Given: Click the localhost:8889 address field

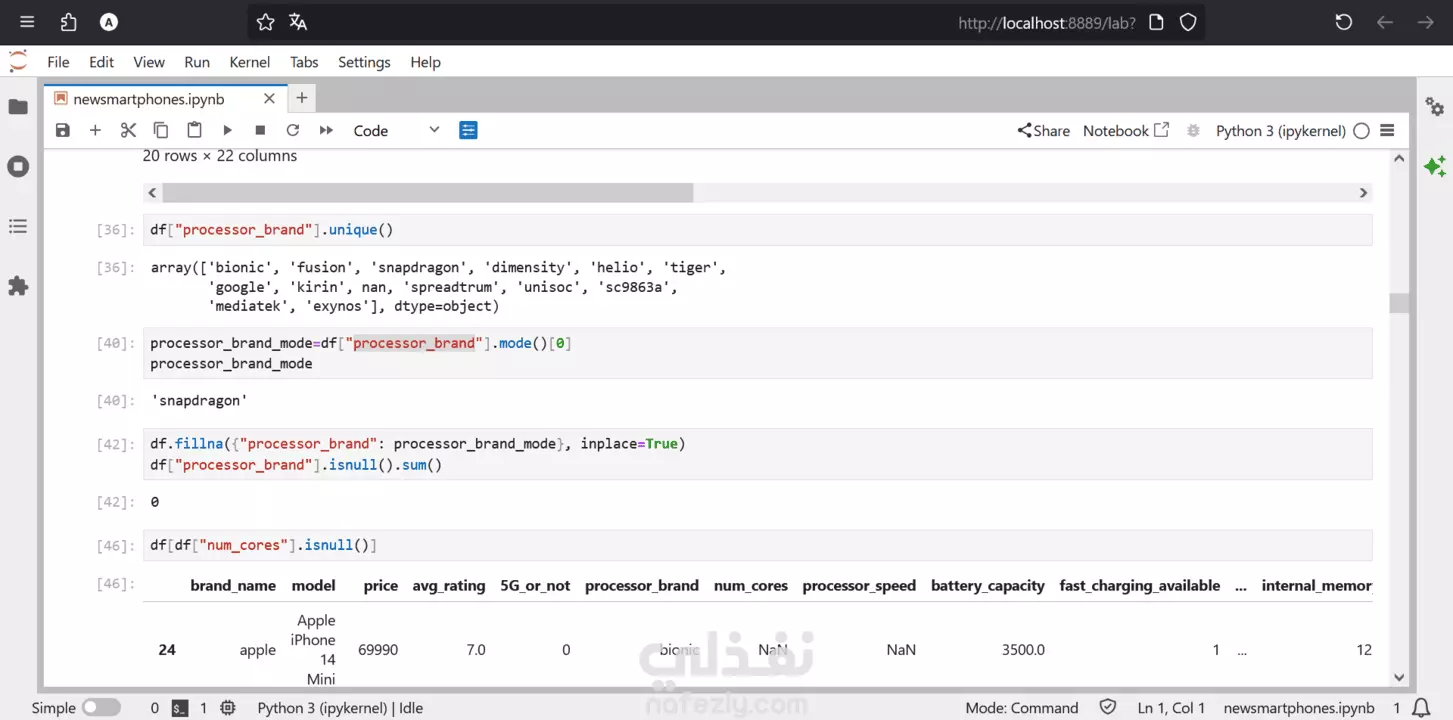Looking at the screenshot, I should pyautogui.click(x=1046, y=22).
